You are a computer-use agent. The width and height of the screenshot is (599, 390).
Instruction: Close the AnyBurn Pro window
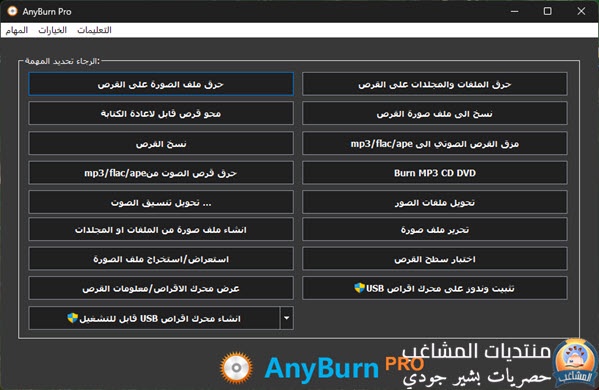pos(581,11)
